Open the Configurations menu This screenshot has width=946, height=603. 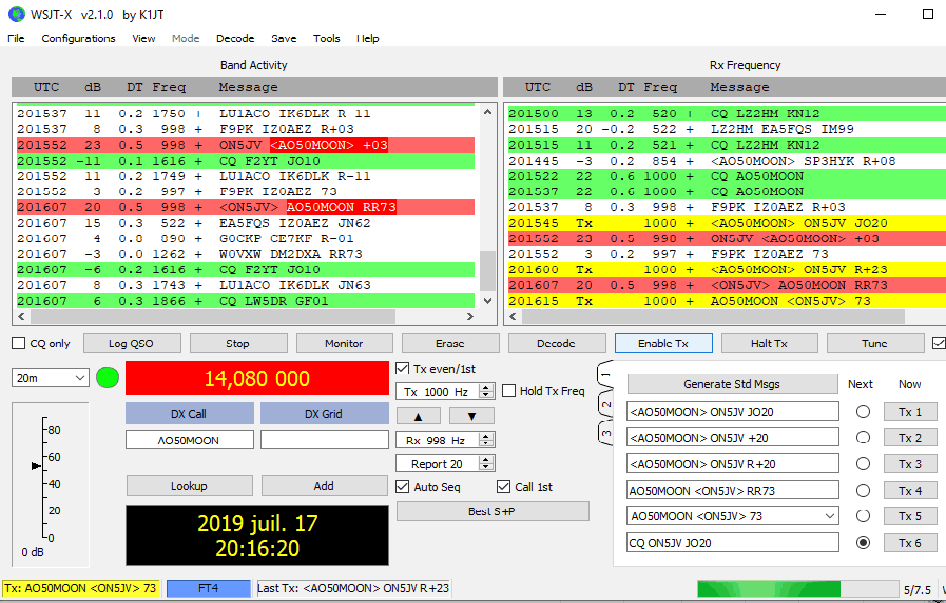tap(78, 38)
